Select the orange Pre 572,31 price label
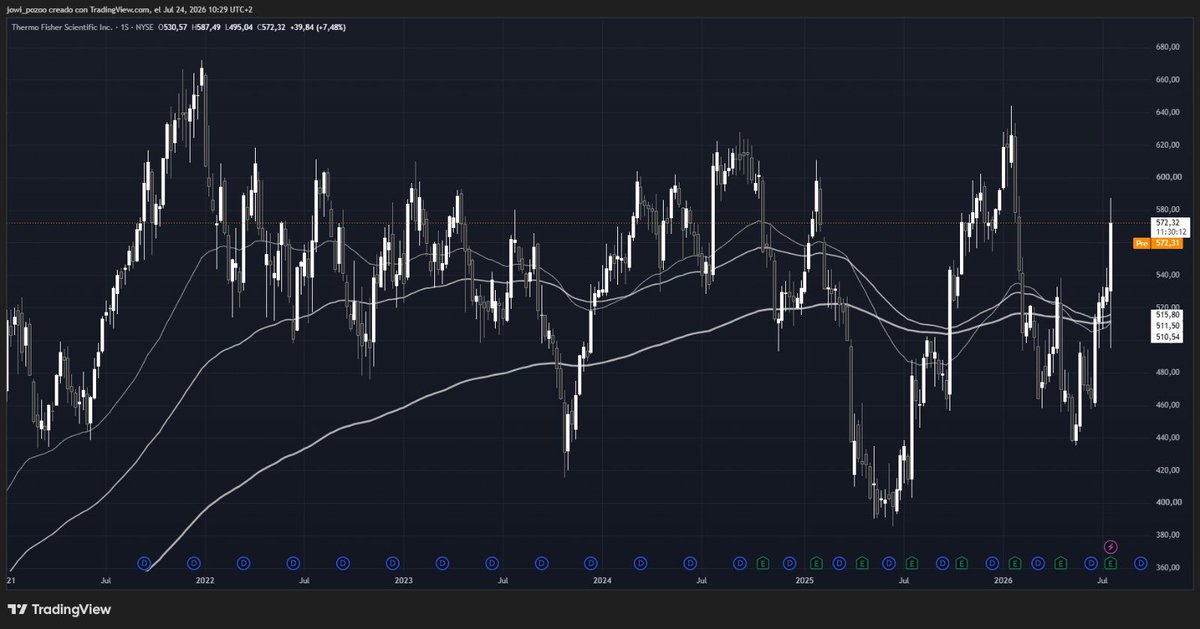1200x629 pixels. pyautogui.click(x=1156, y=243)
